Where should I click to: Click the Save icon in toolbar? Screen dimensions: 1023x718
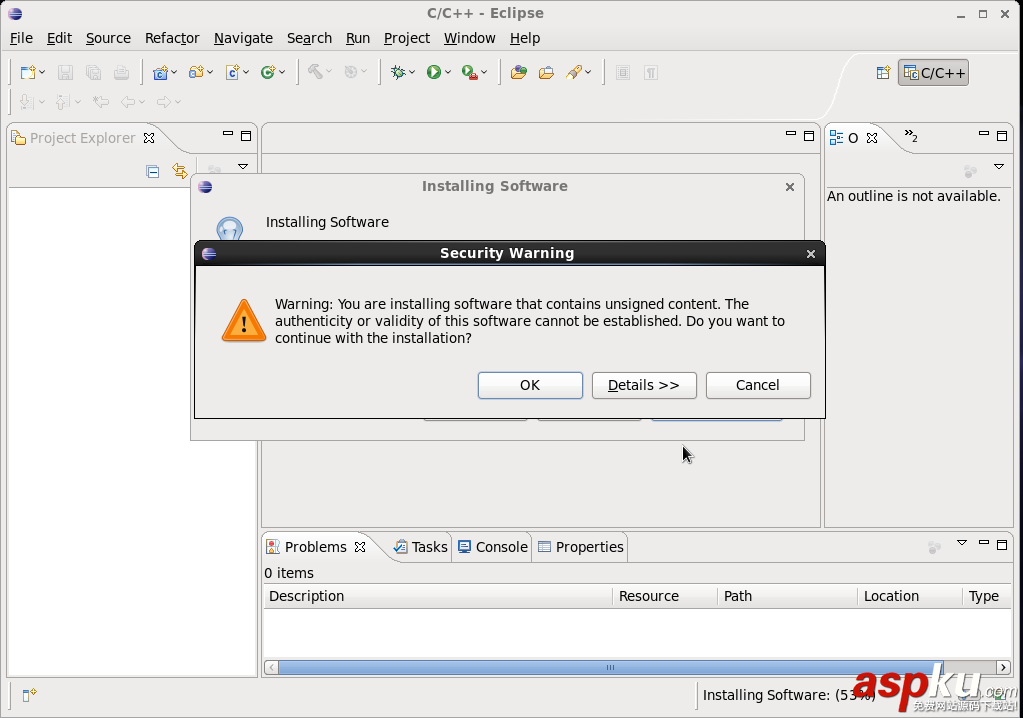point(65,72)
